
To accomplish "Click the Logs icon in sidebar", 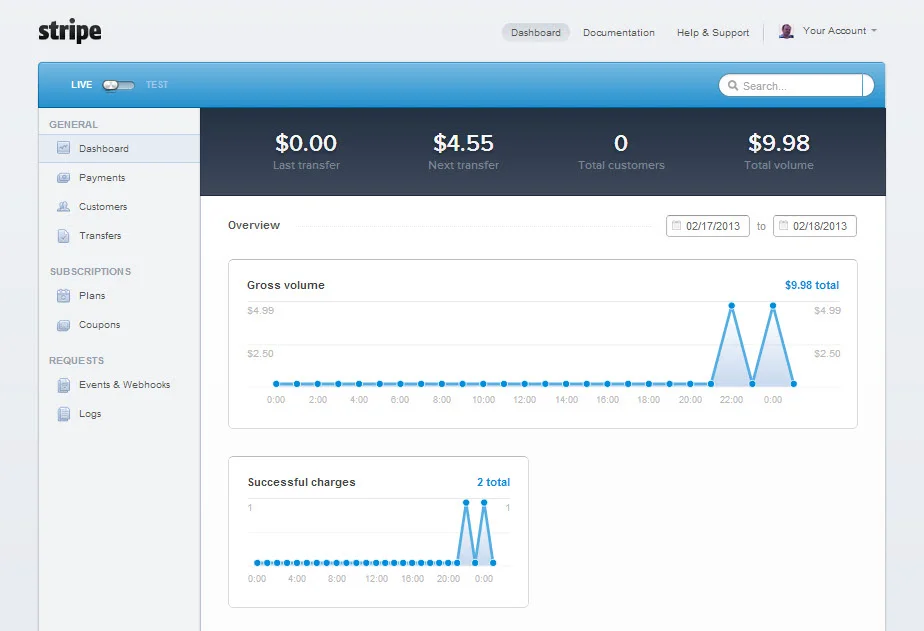I will tap(63, 414).
